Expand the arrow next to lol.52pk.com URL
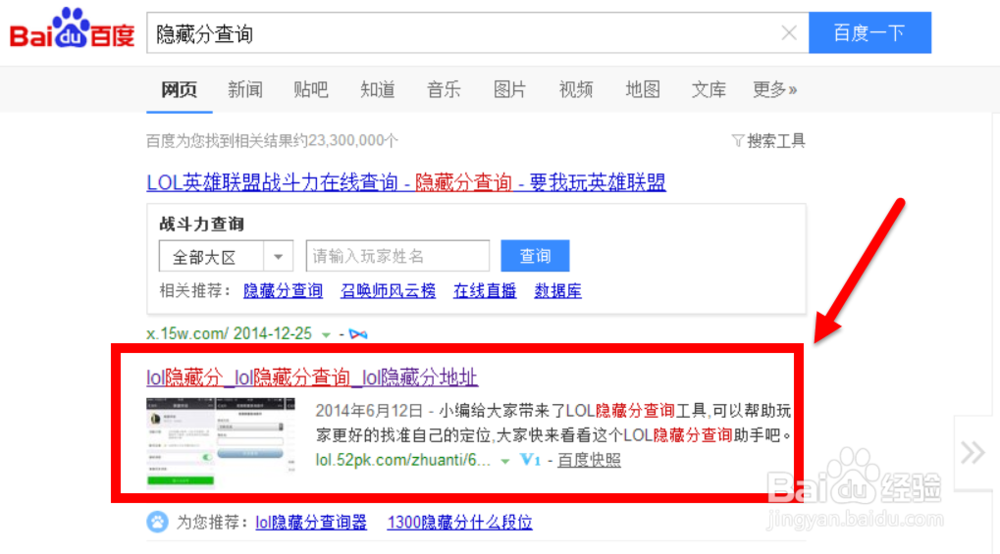Screen dimensions: 1000x554 (x=505, y=461)
